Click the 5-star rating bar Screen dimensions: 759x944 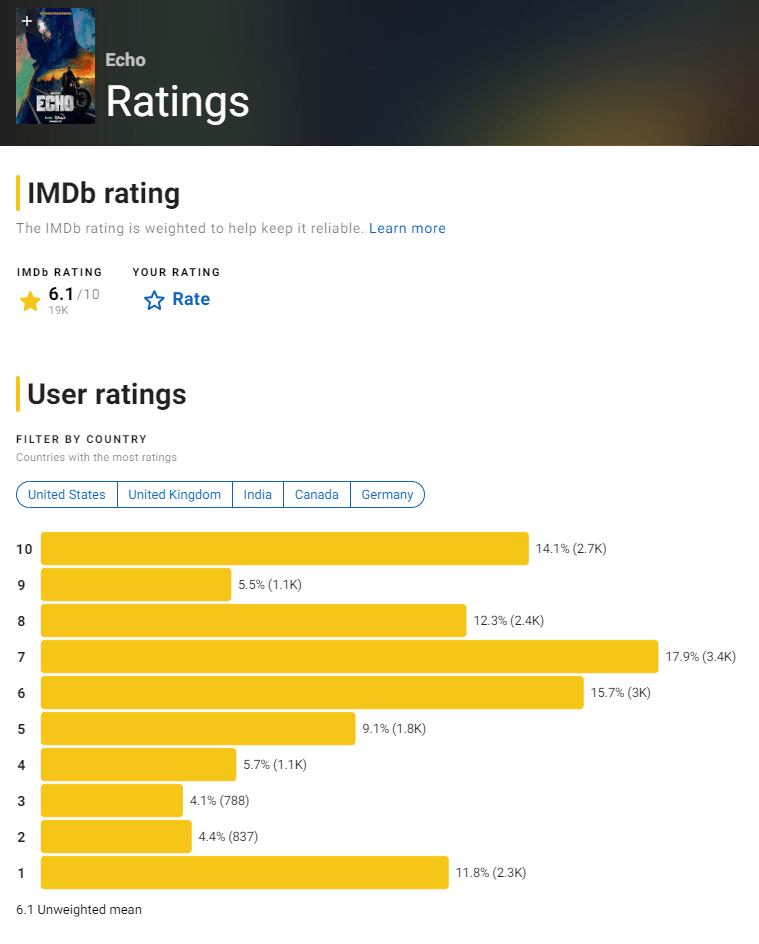point(198,729)
